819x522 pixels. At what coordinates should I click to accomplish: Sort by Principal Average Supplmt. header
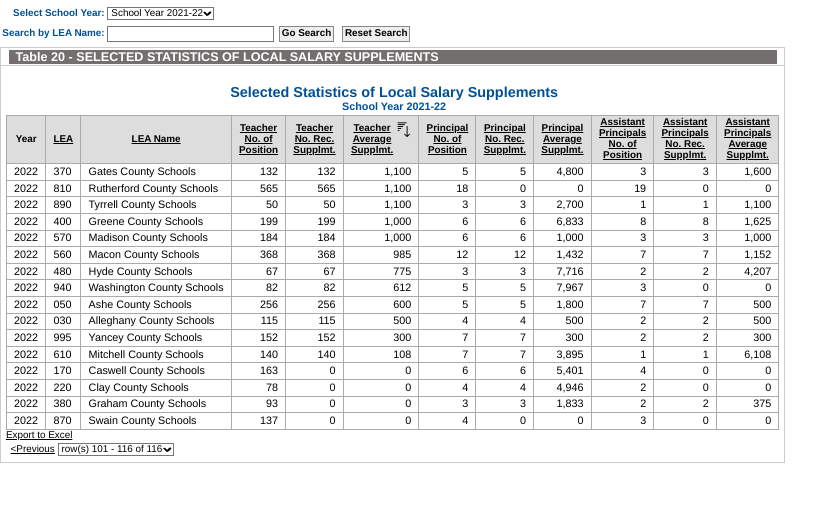[x=562, y=139]
